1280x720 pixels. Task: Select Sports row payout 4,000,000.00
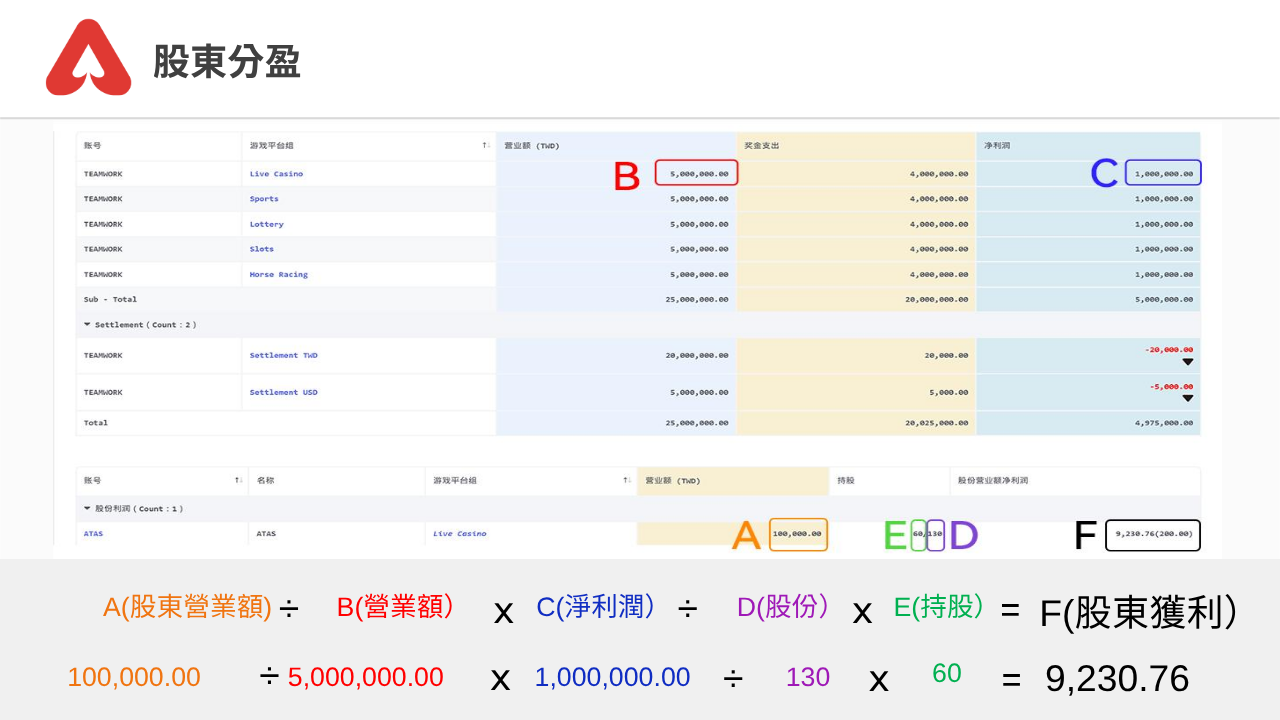click(939, 199)
